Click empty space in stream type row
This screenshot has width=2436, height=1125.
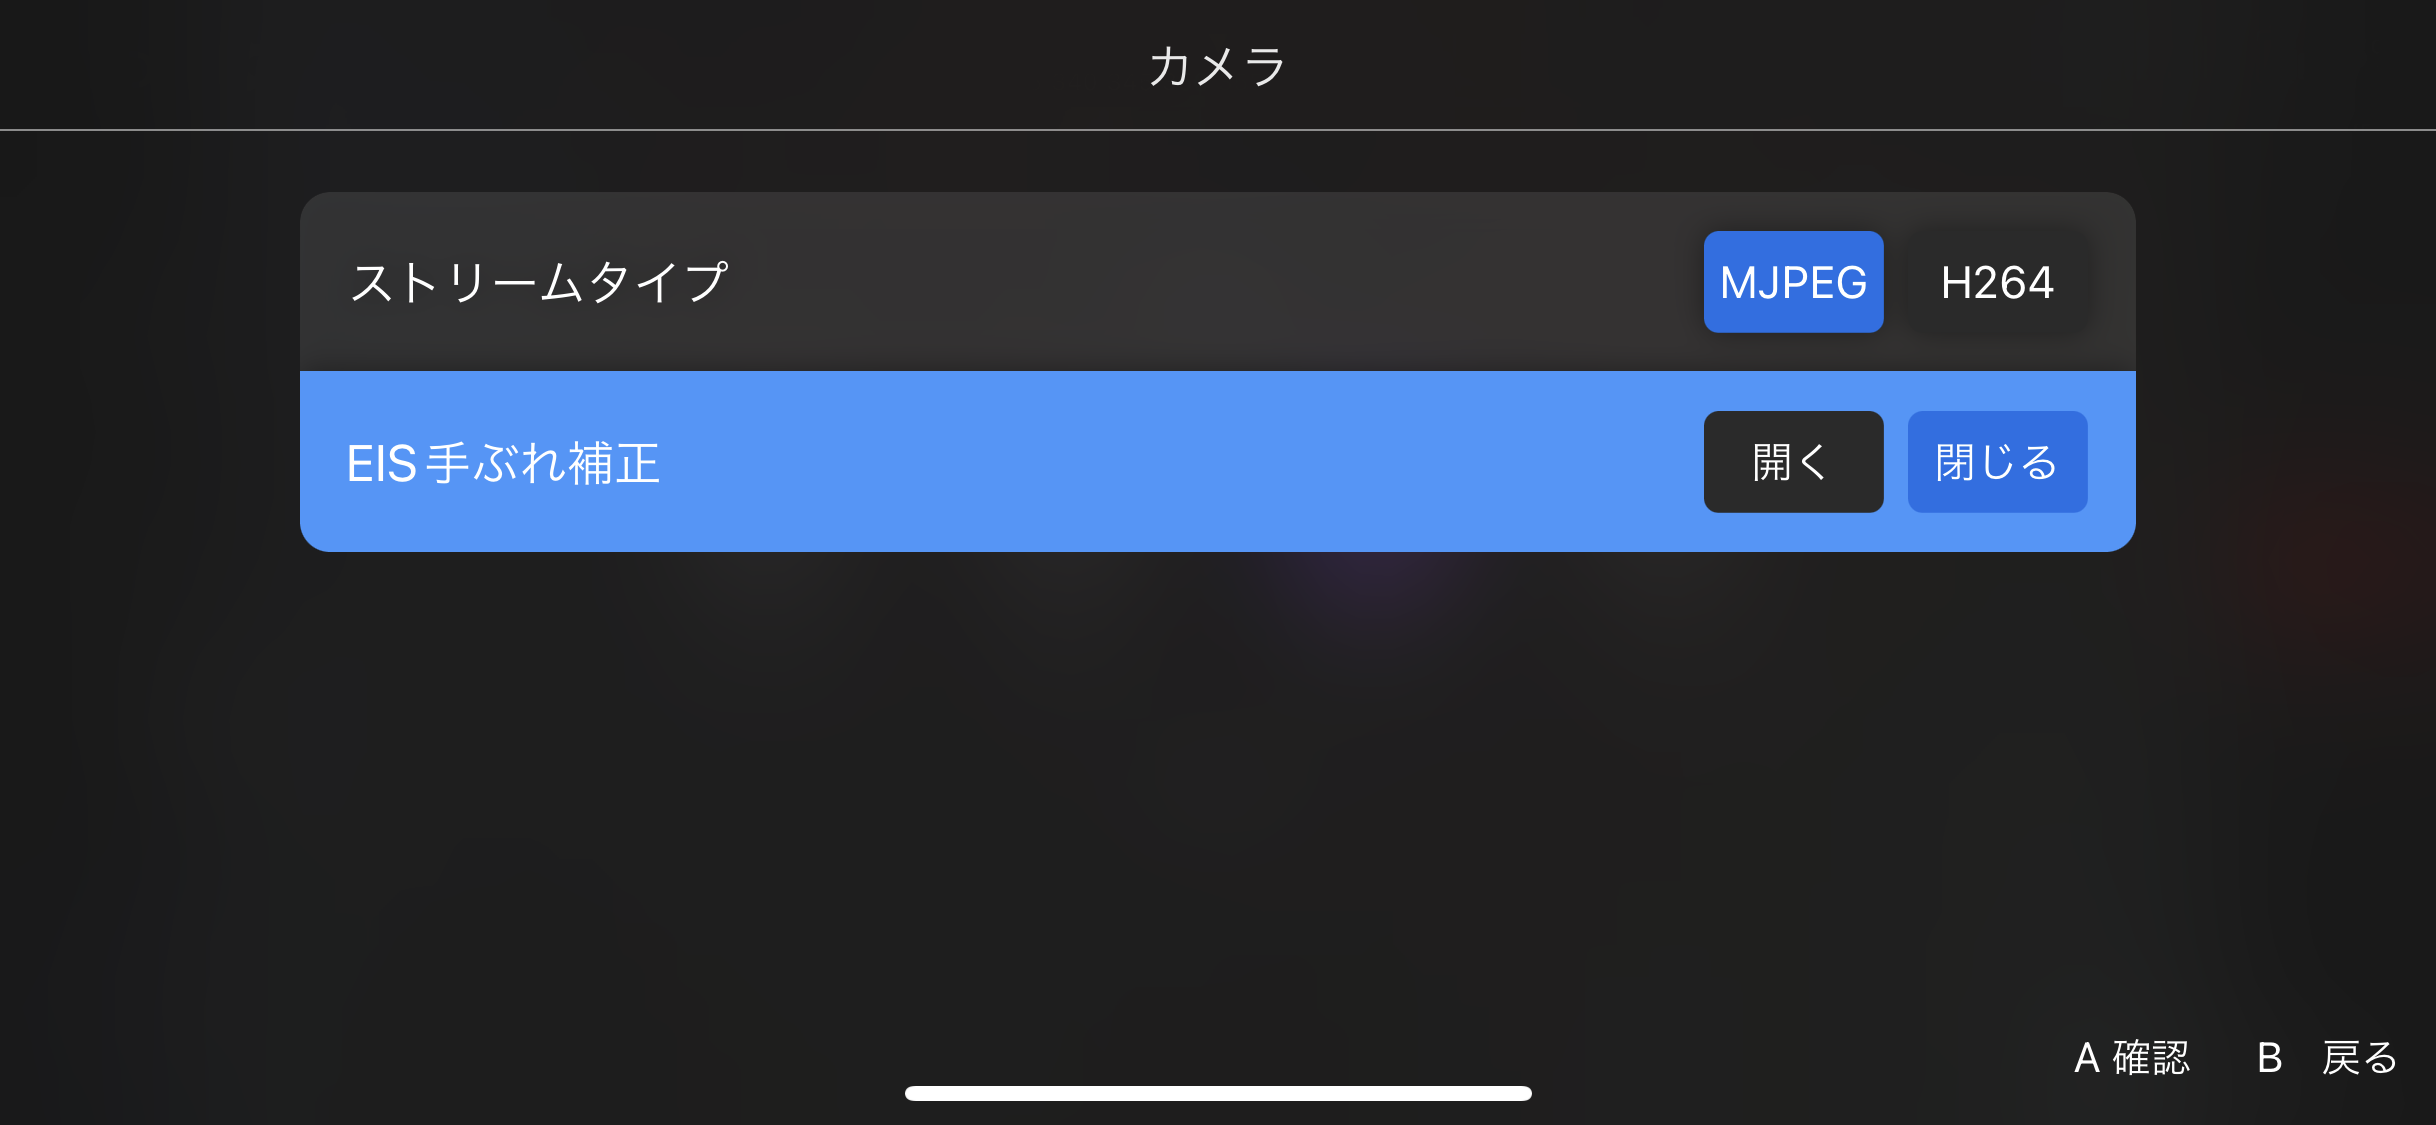coord(1200,282)
